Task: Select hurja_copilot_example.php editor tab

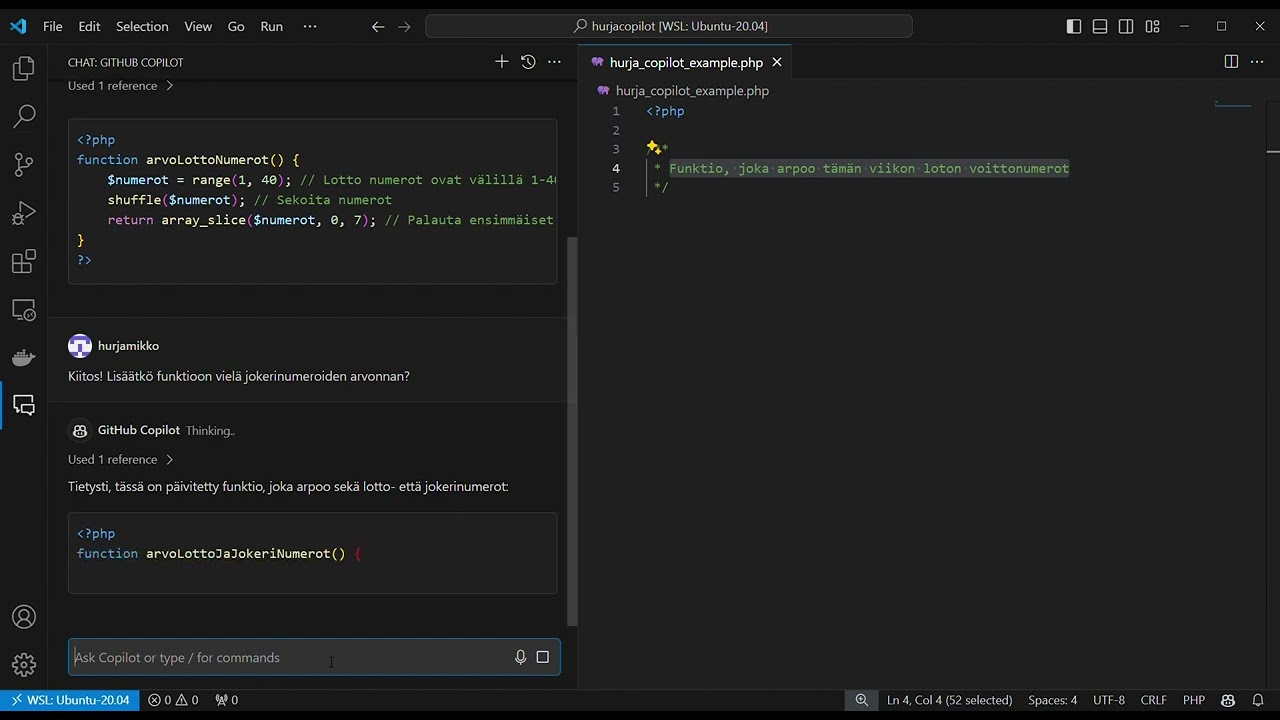Action: (686, 62)
